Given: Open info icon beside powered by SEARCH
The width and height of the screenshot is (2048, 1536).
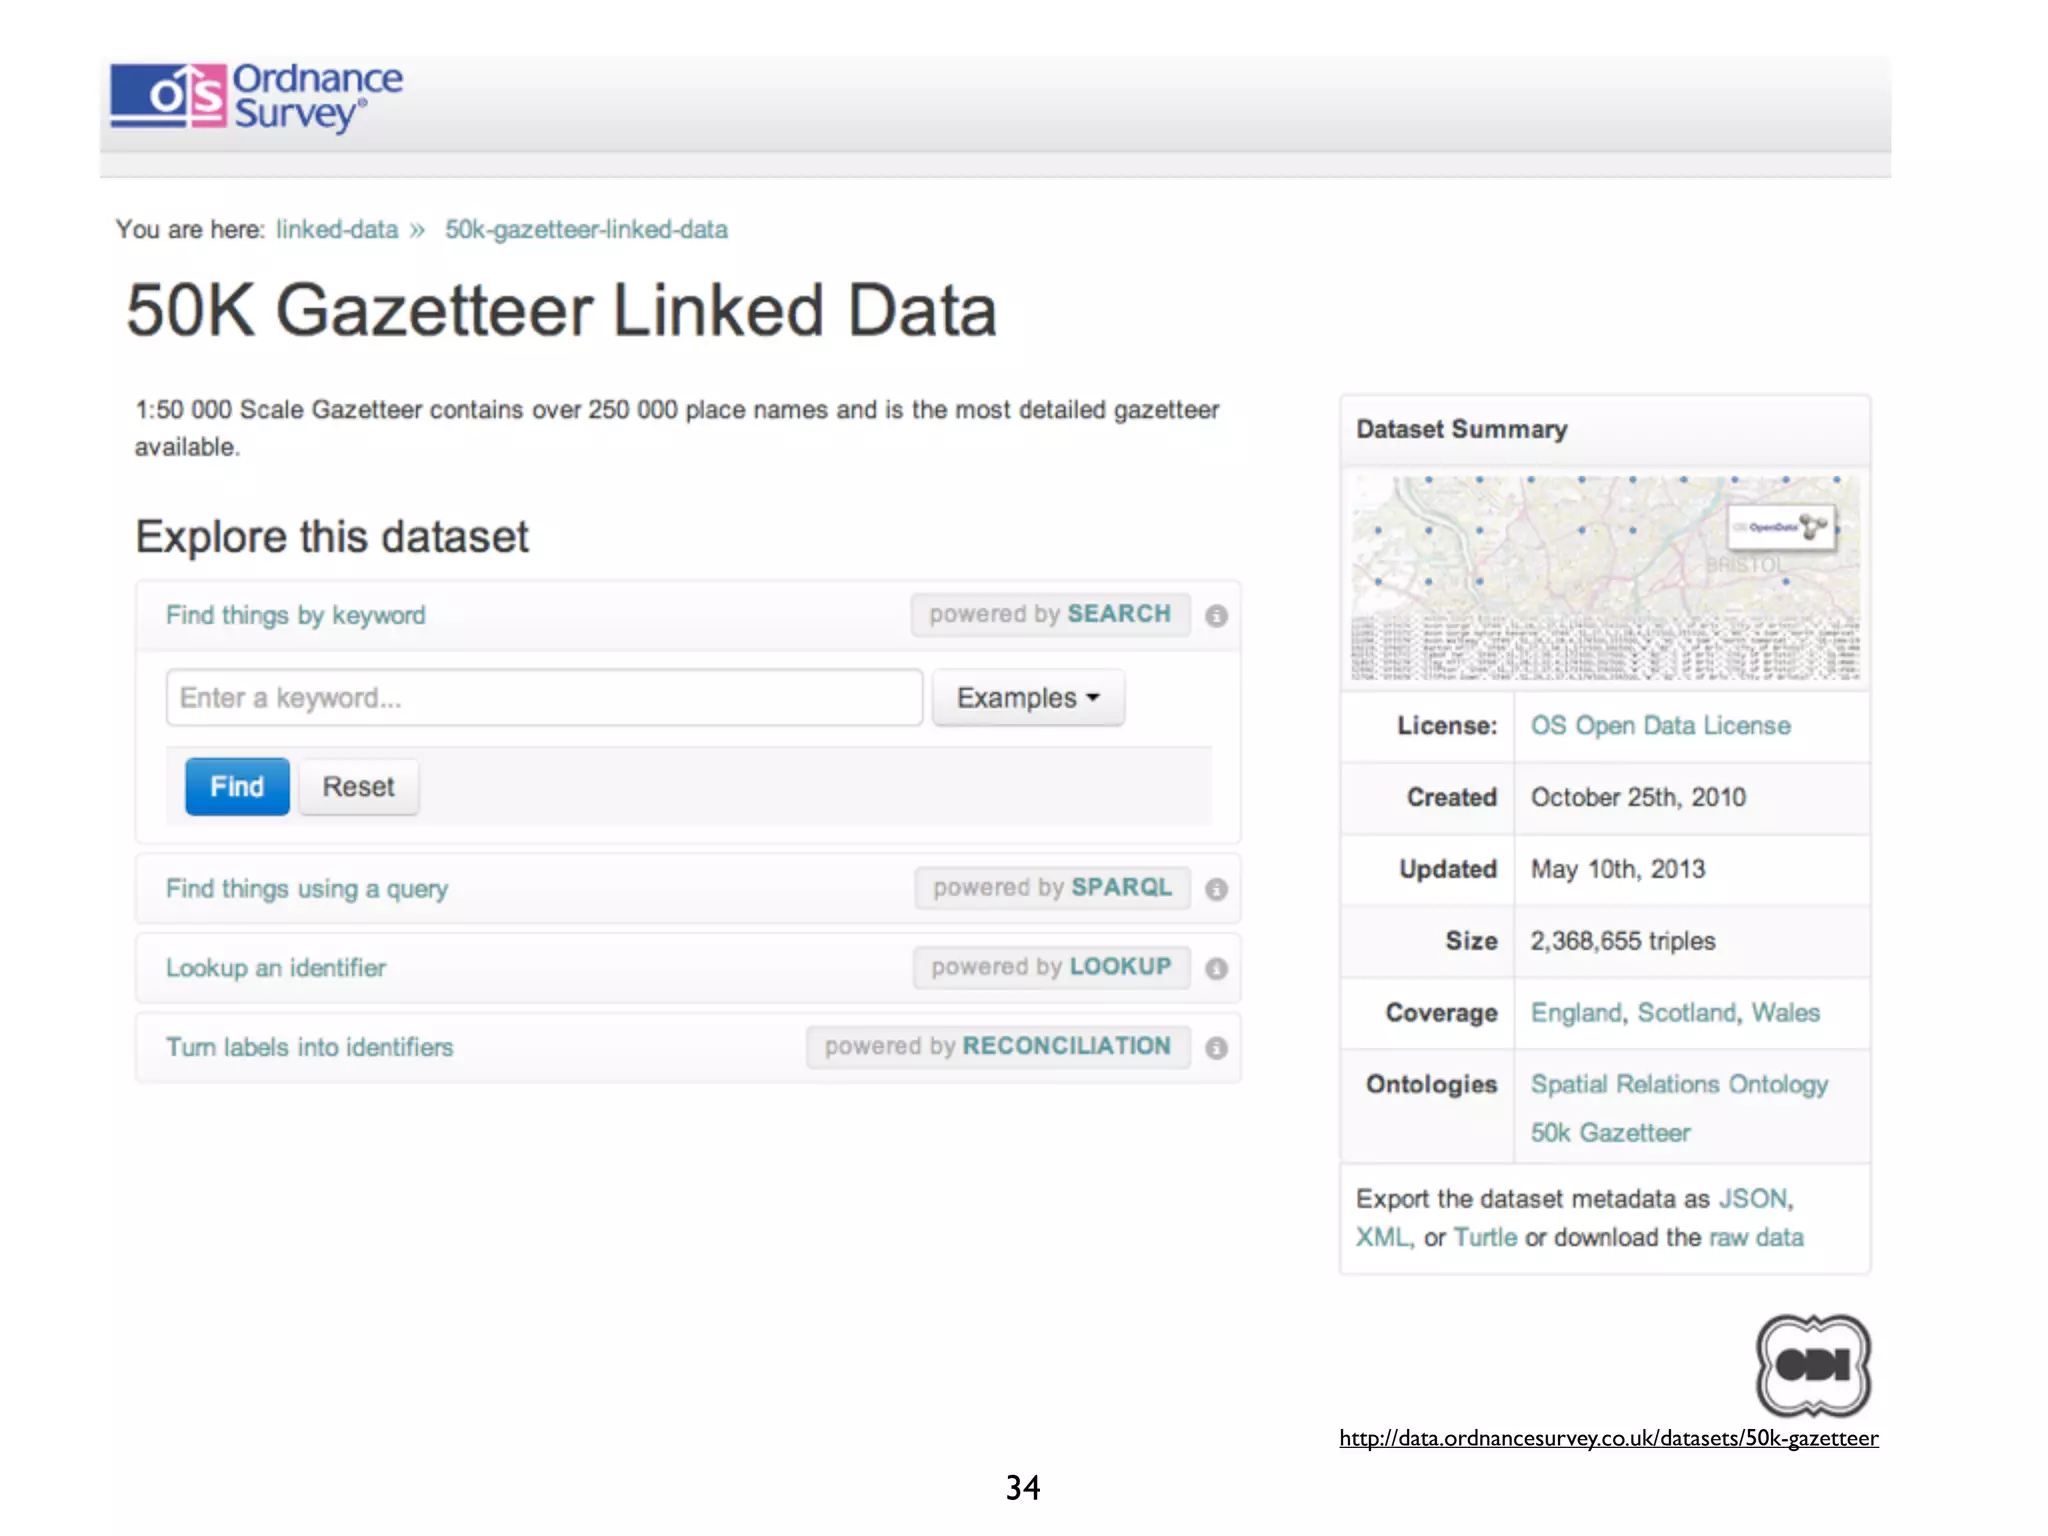Looking at the screenshot, I should pos(1216,616).
